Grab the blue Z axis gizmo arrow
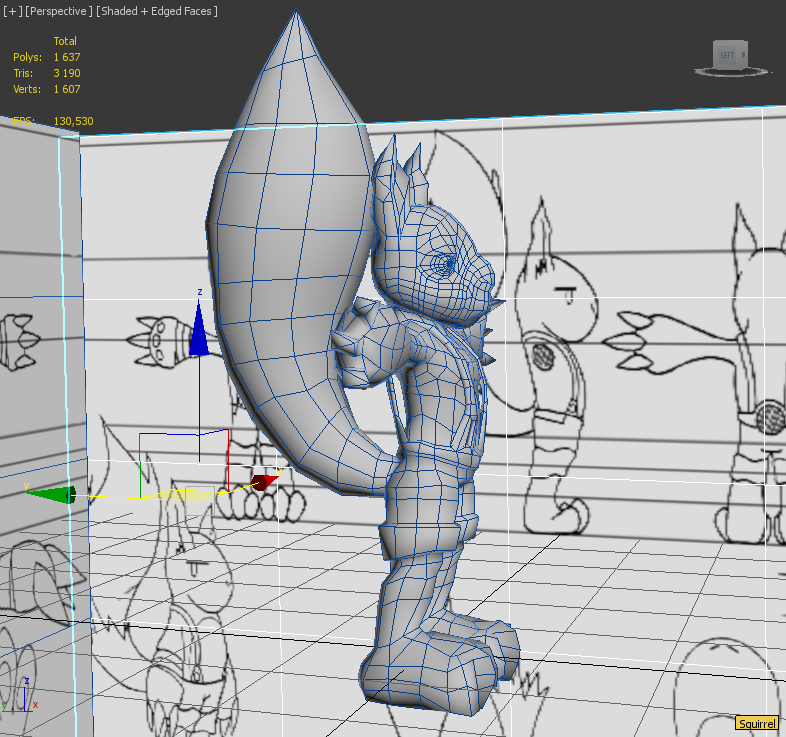786x737 pixels. click(x=199, y=328)
